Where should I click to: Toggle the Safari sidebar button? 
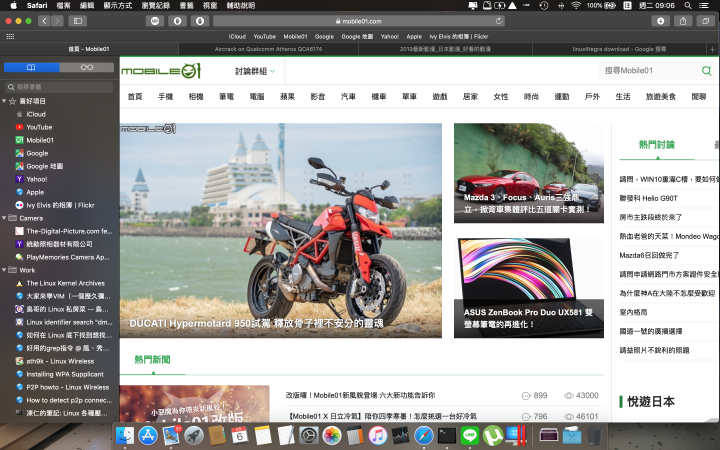click(78, 21)
